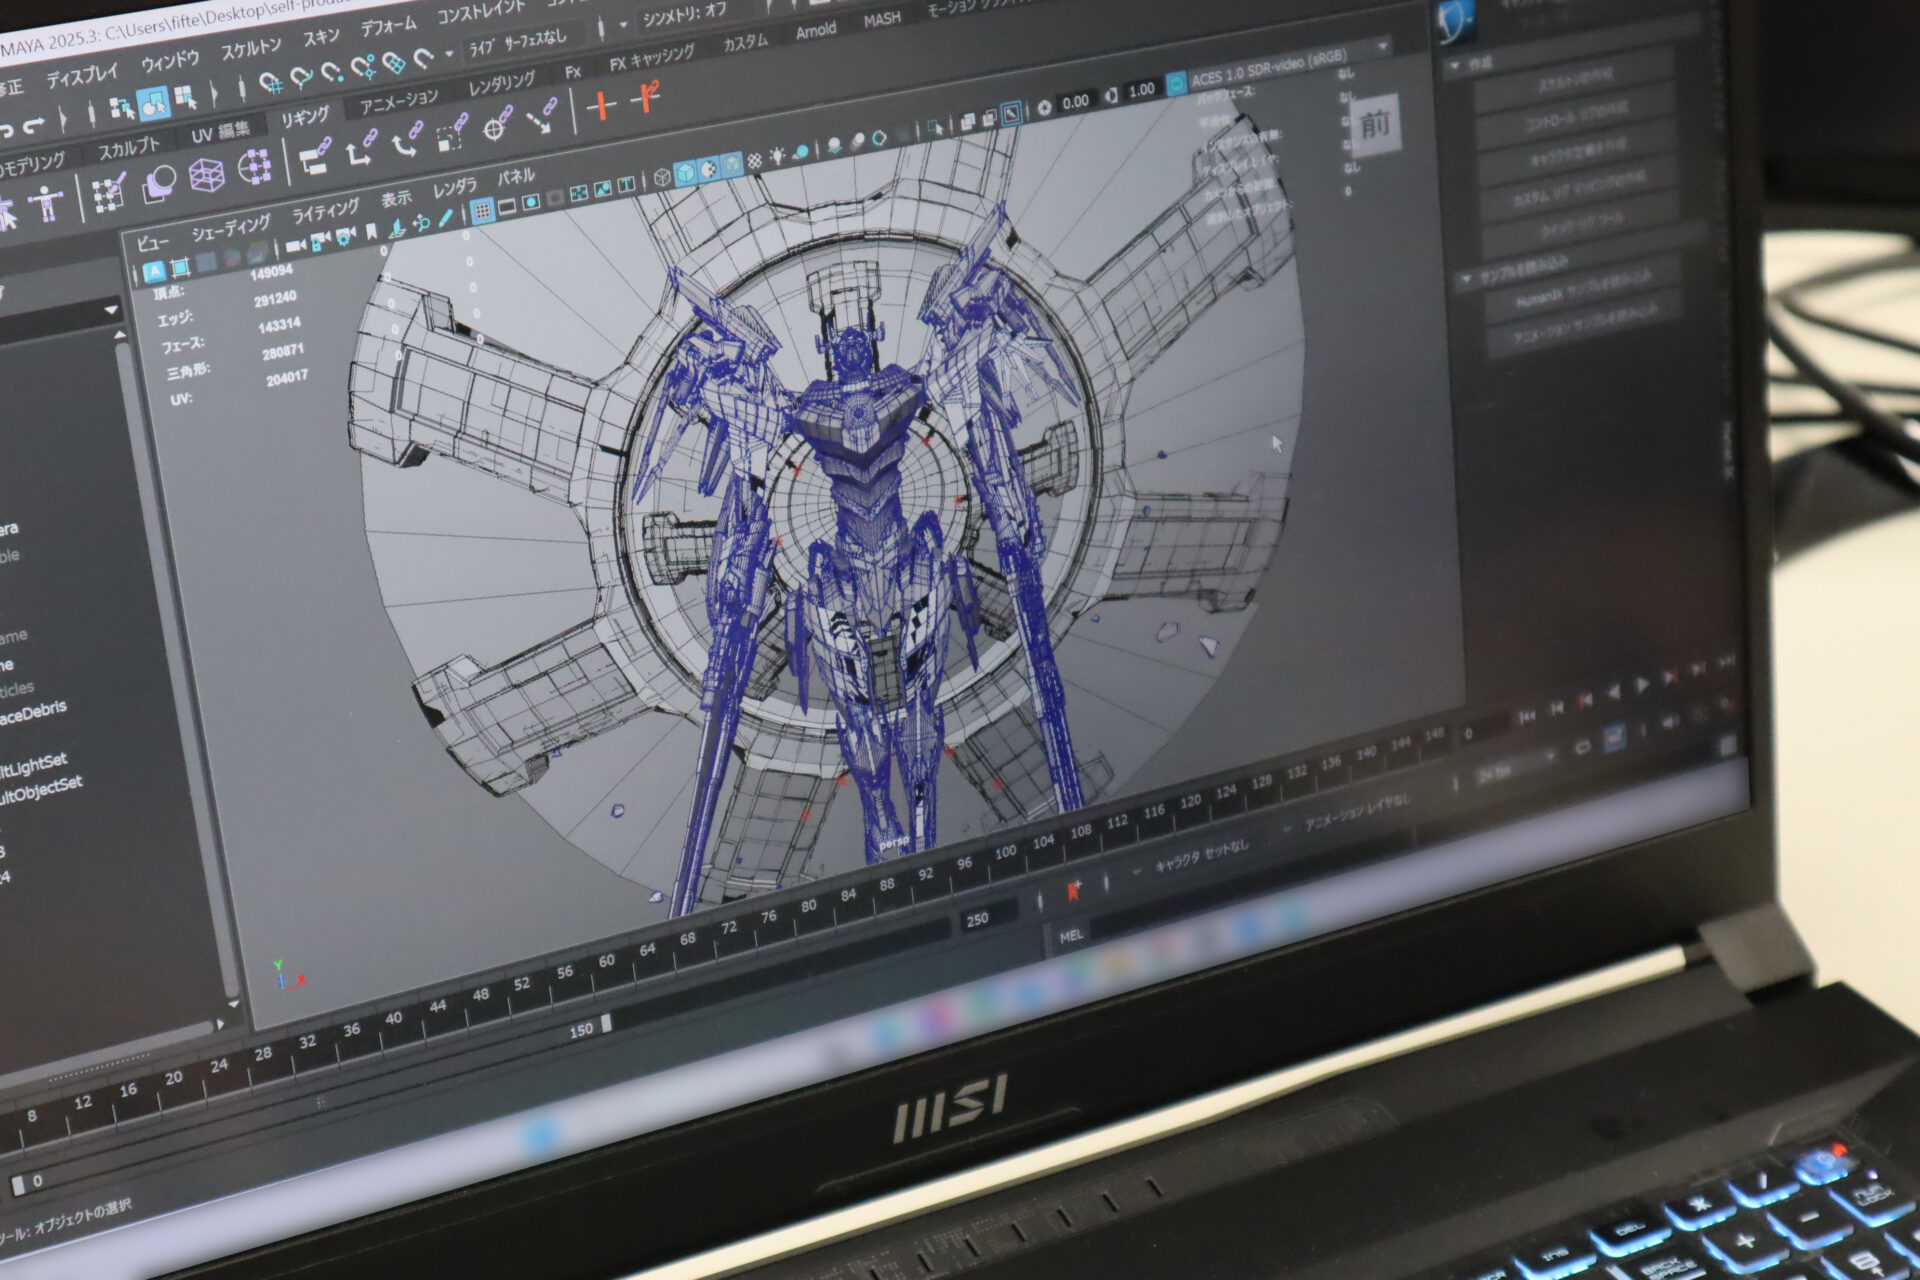Click the redo arrow icon

click(x=35, y=126)
